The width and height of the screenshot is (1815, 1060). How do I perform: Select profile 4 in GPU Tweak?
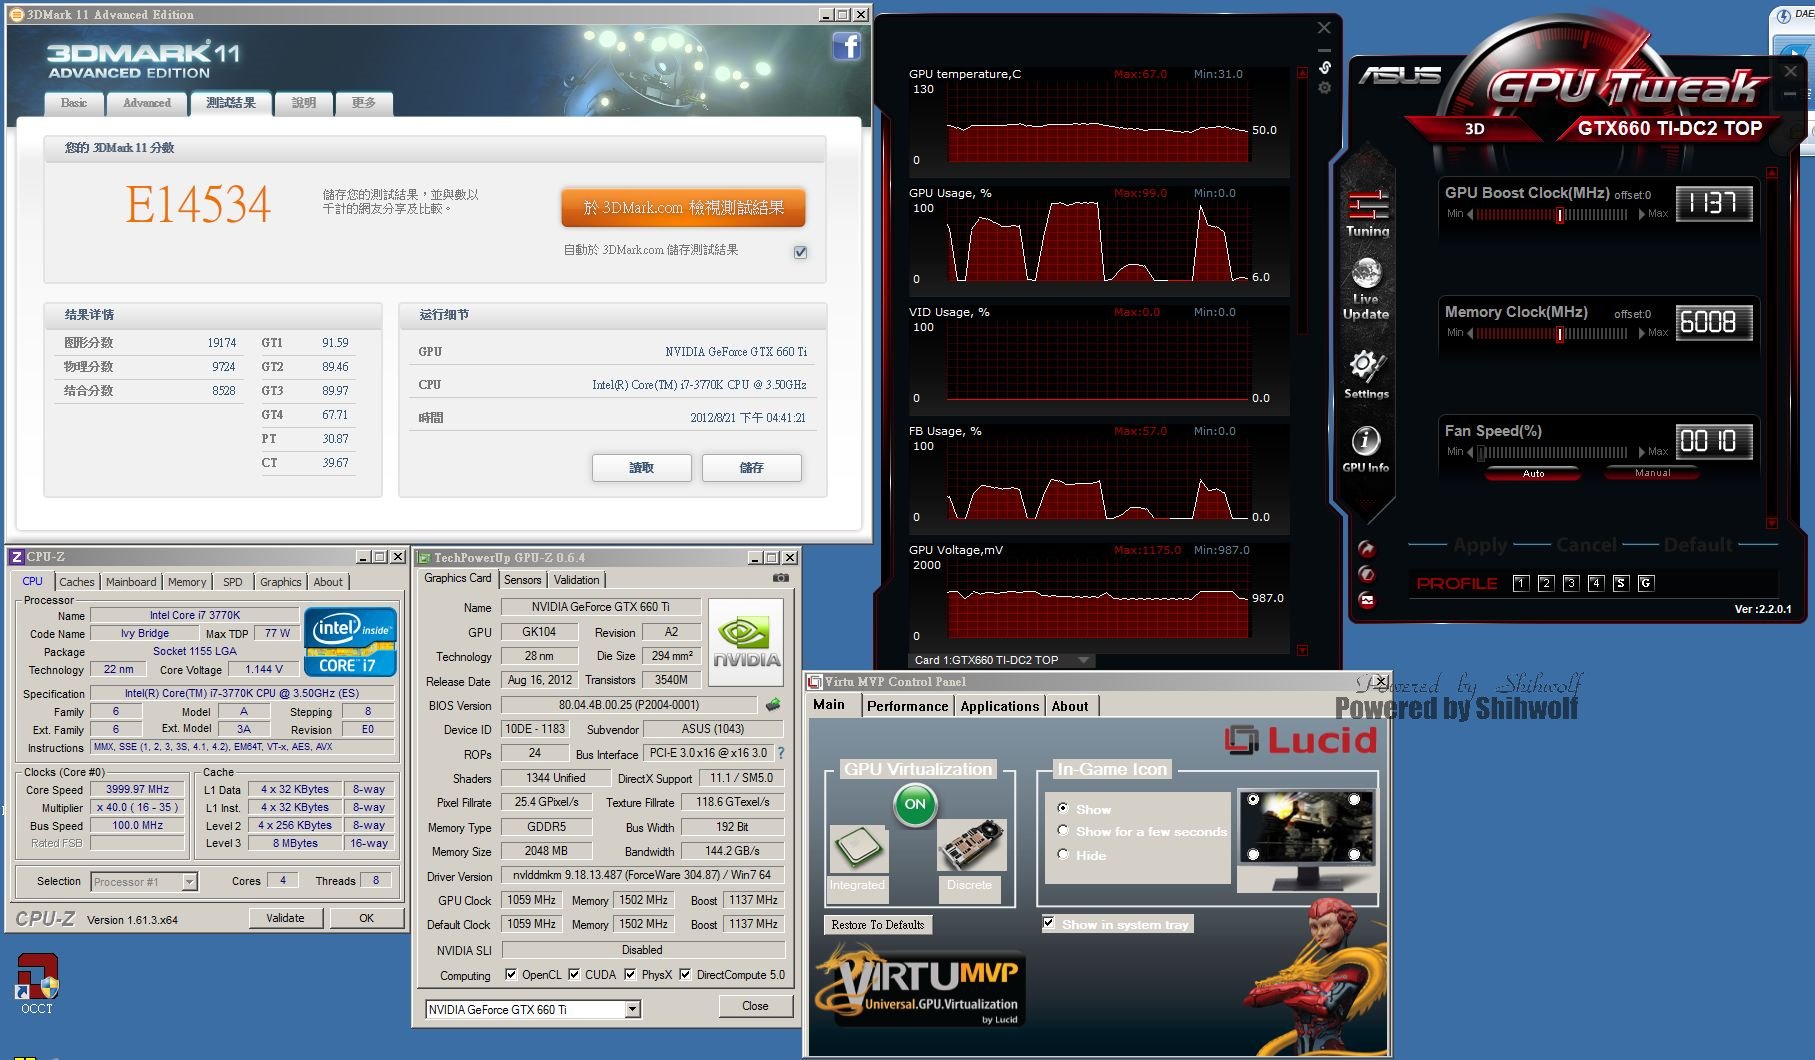1596,583
